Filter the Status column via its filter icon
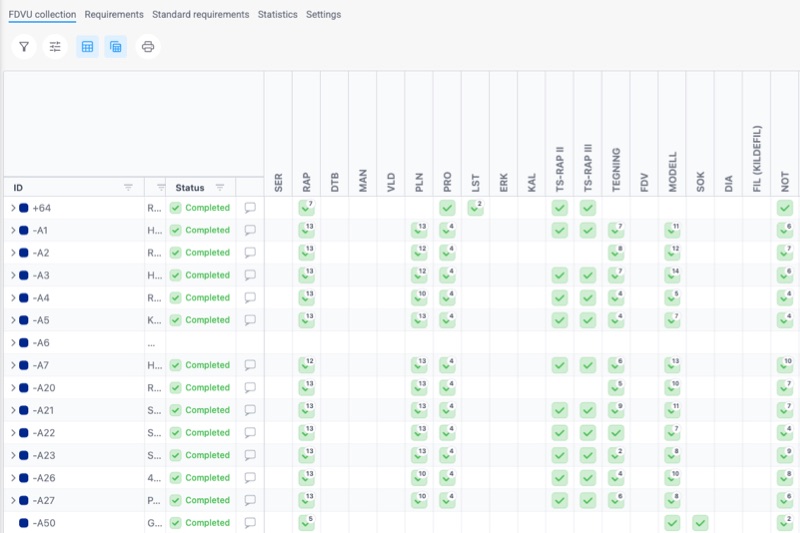The width and height of the screenshot is (800, 533). [220, 188]
